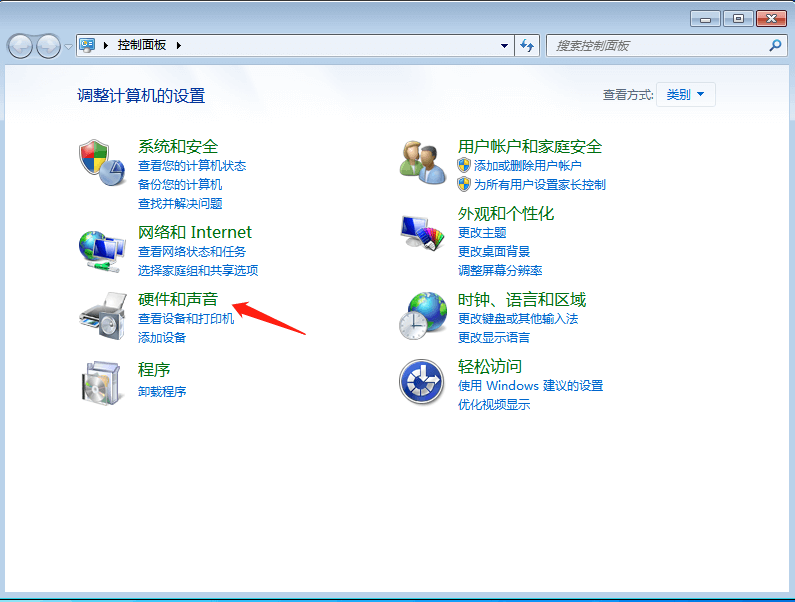Screen dimensions: 795x602
Task: Open the 网络和 Internet category
Action: (x=195, y=232)
